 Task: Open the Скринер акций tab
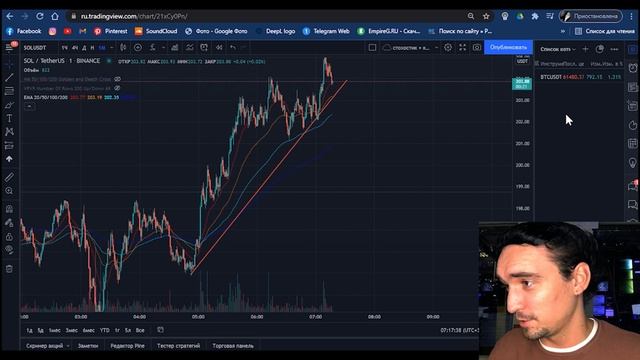point(44,346)
